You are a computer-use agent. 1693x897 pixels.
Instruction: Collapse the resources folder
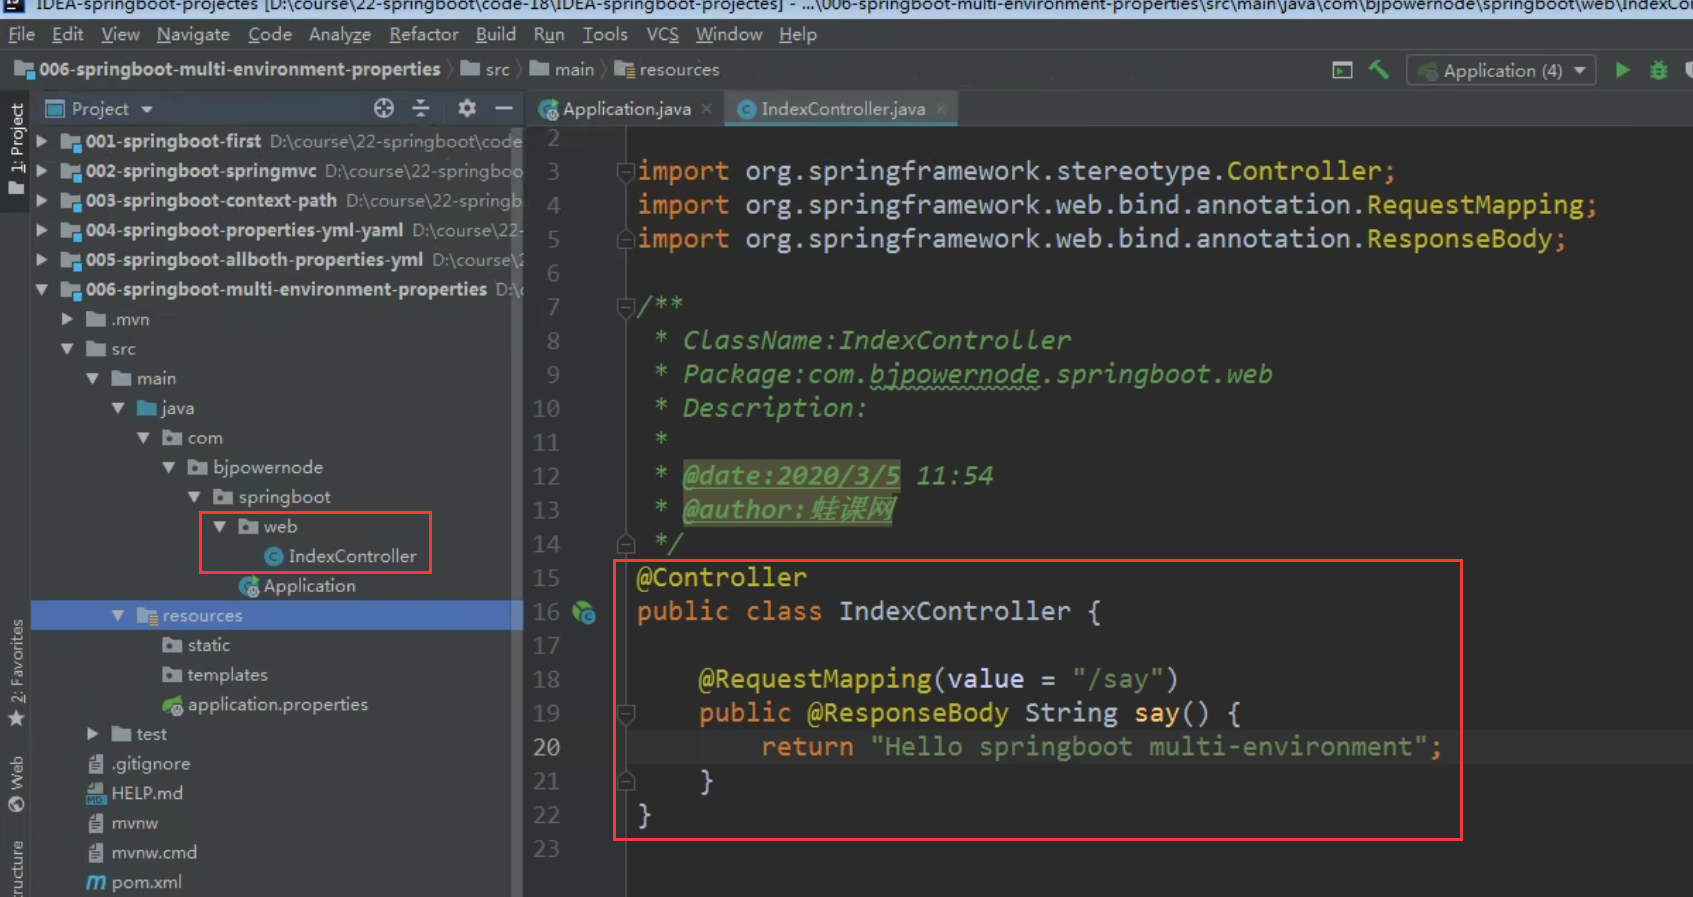(118, 615)
